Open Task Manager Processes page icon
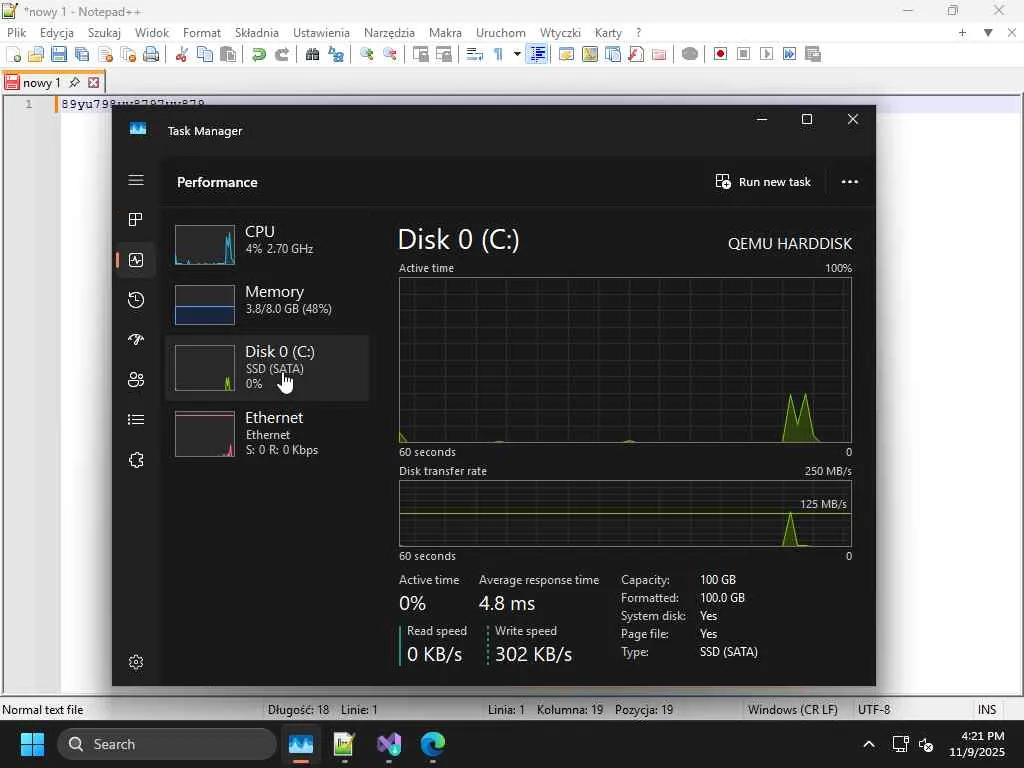 click(136, 219)
